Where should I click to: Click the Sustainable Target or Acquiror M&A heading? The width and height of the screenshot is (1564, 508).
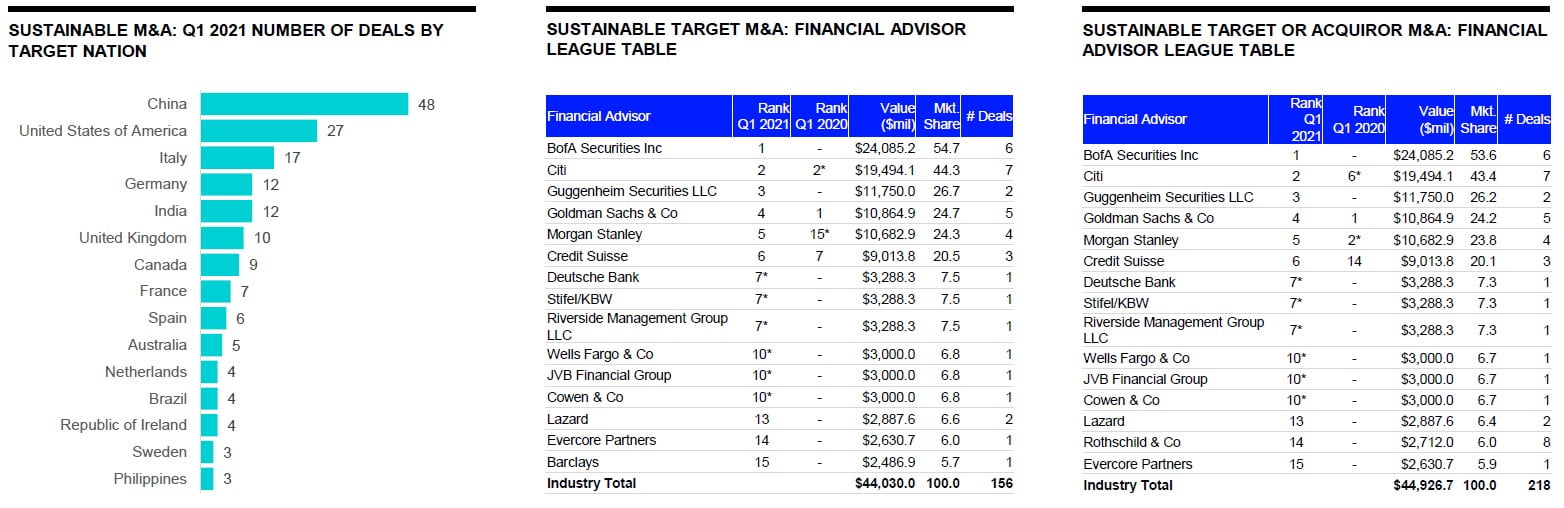click(1314, 40)
